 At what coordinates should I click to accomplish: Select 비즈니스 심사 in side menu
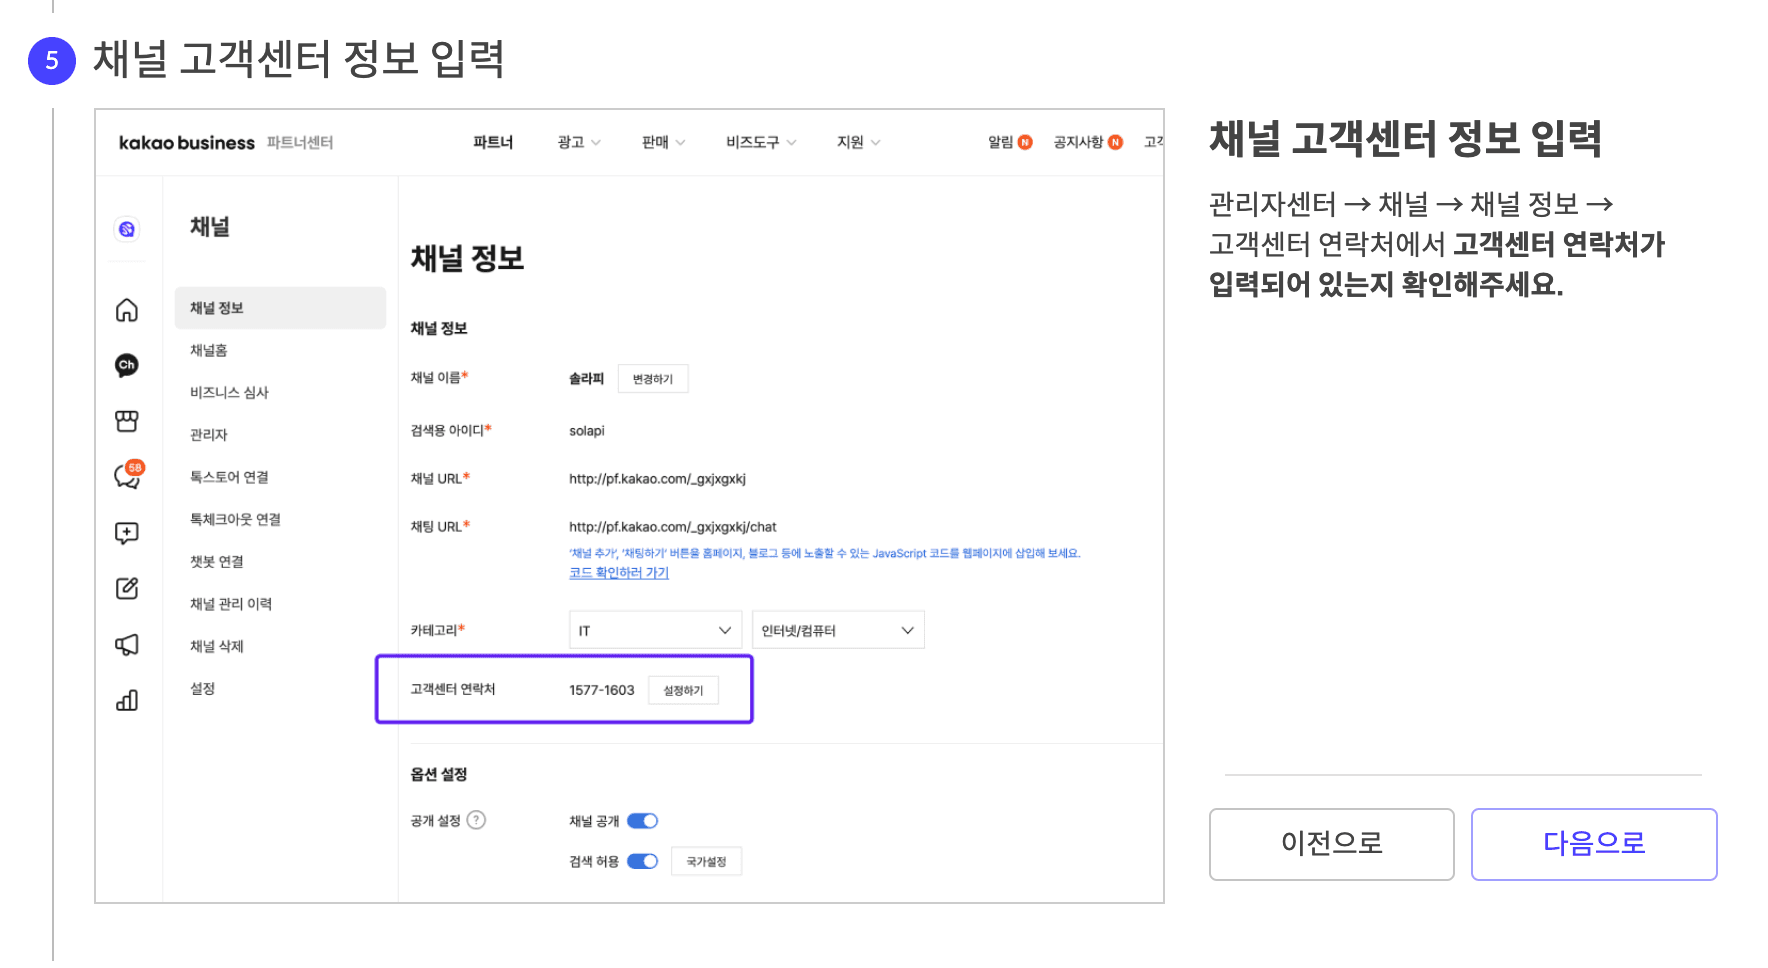(229, 392)
